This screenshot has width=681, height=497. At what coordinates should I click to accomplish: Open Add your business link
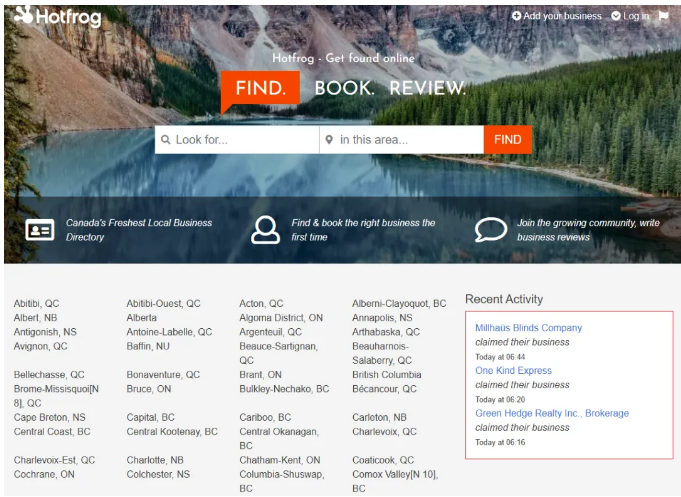[x=557, y=16]
